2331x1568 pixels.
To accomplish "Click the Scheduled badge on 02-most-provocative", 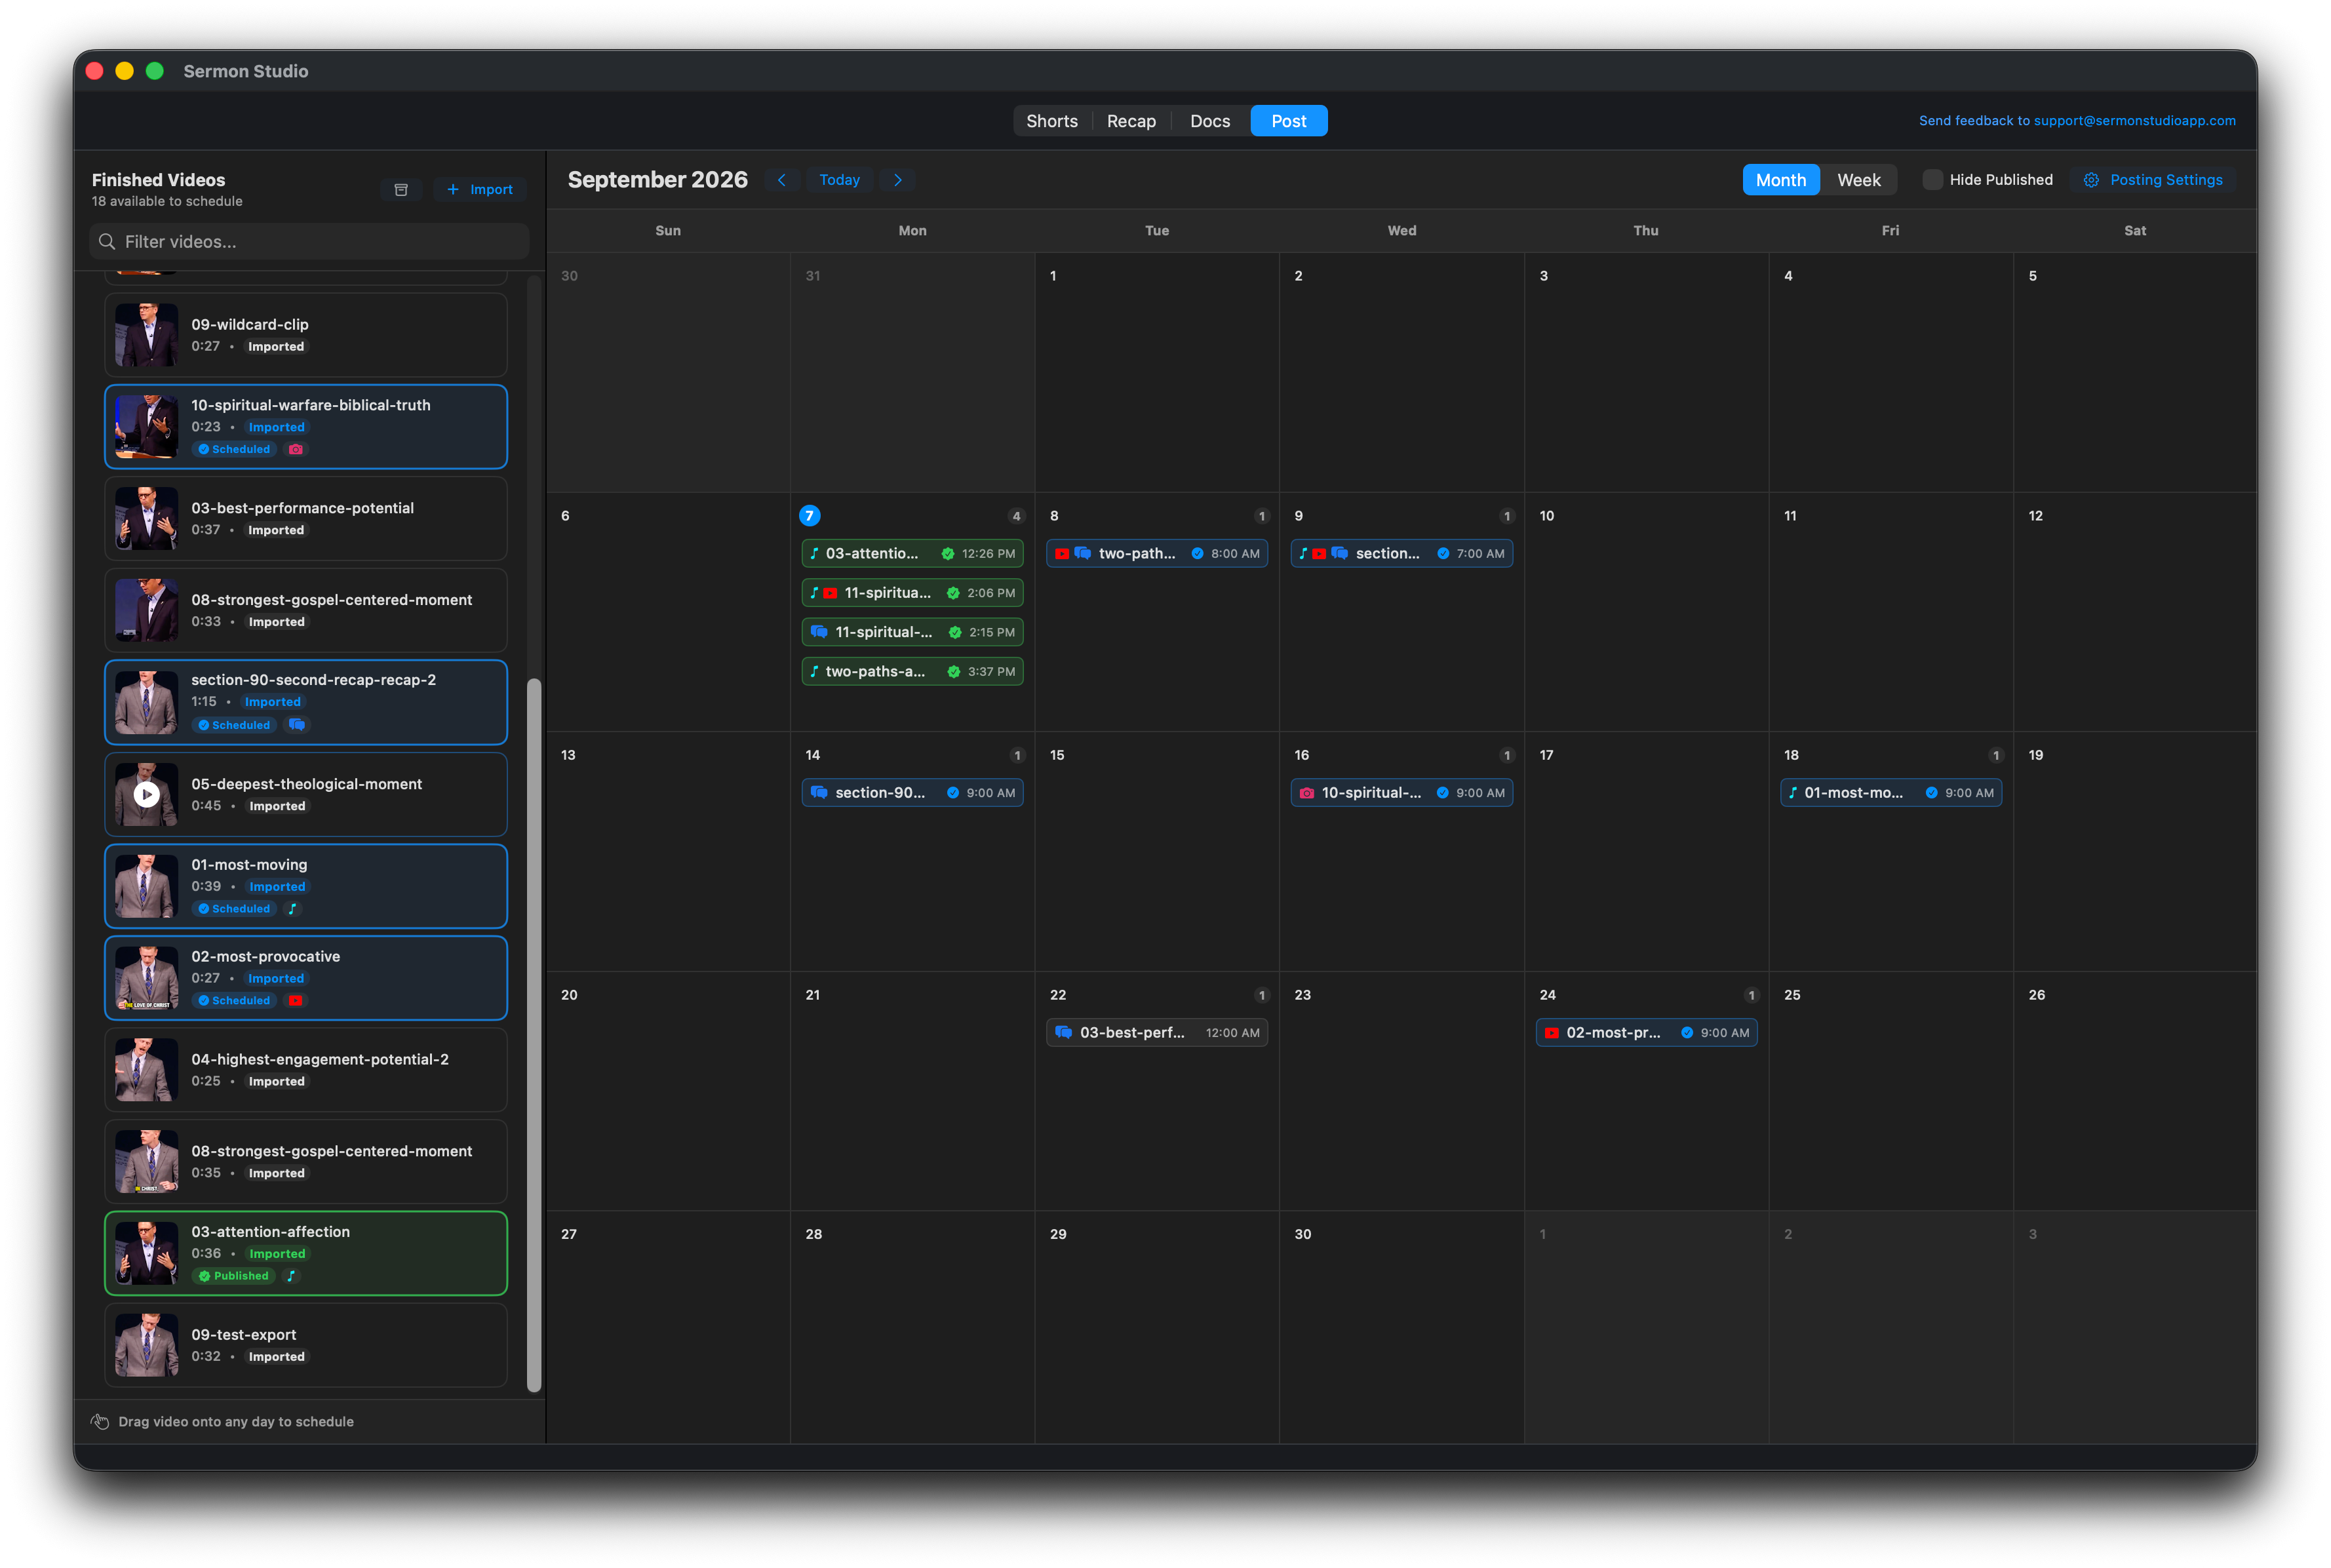I will tap(235, 1001).
